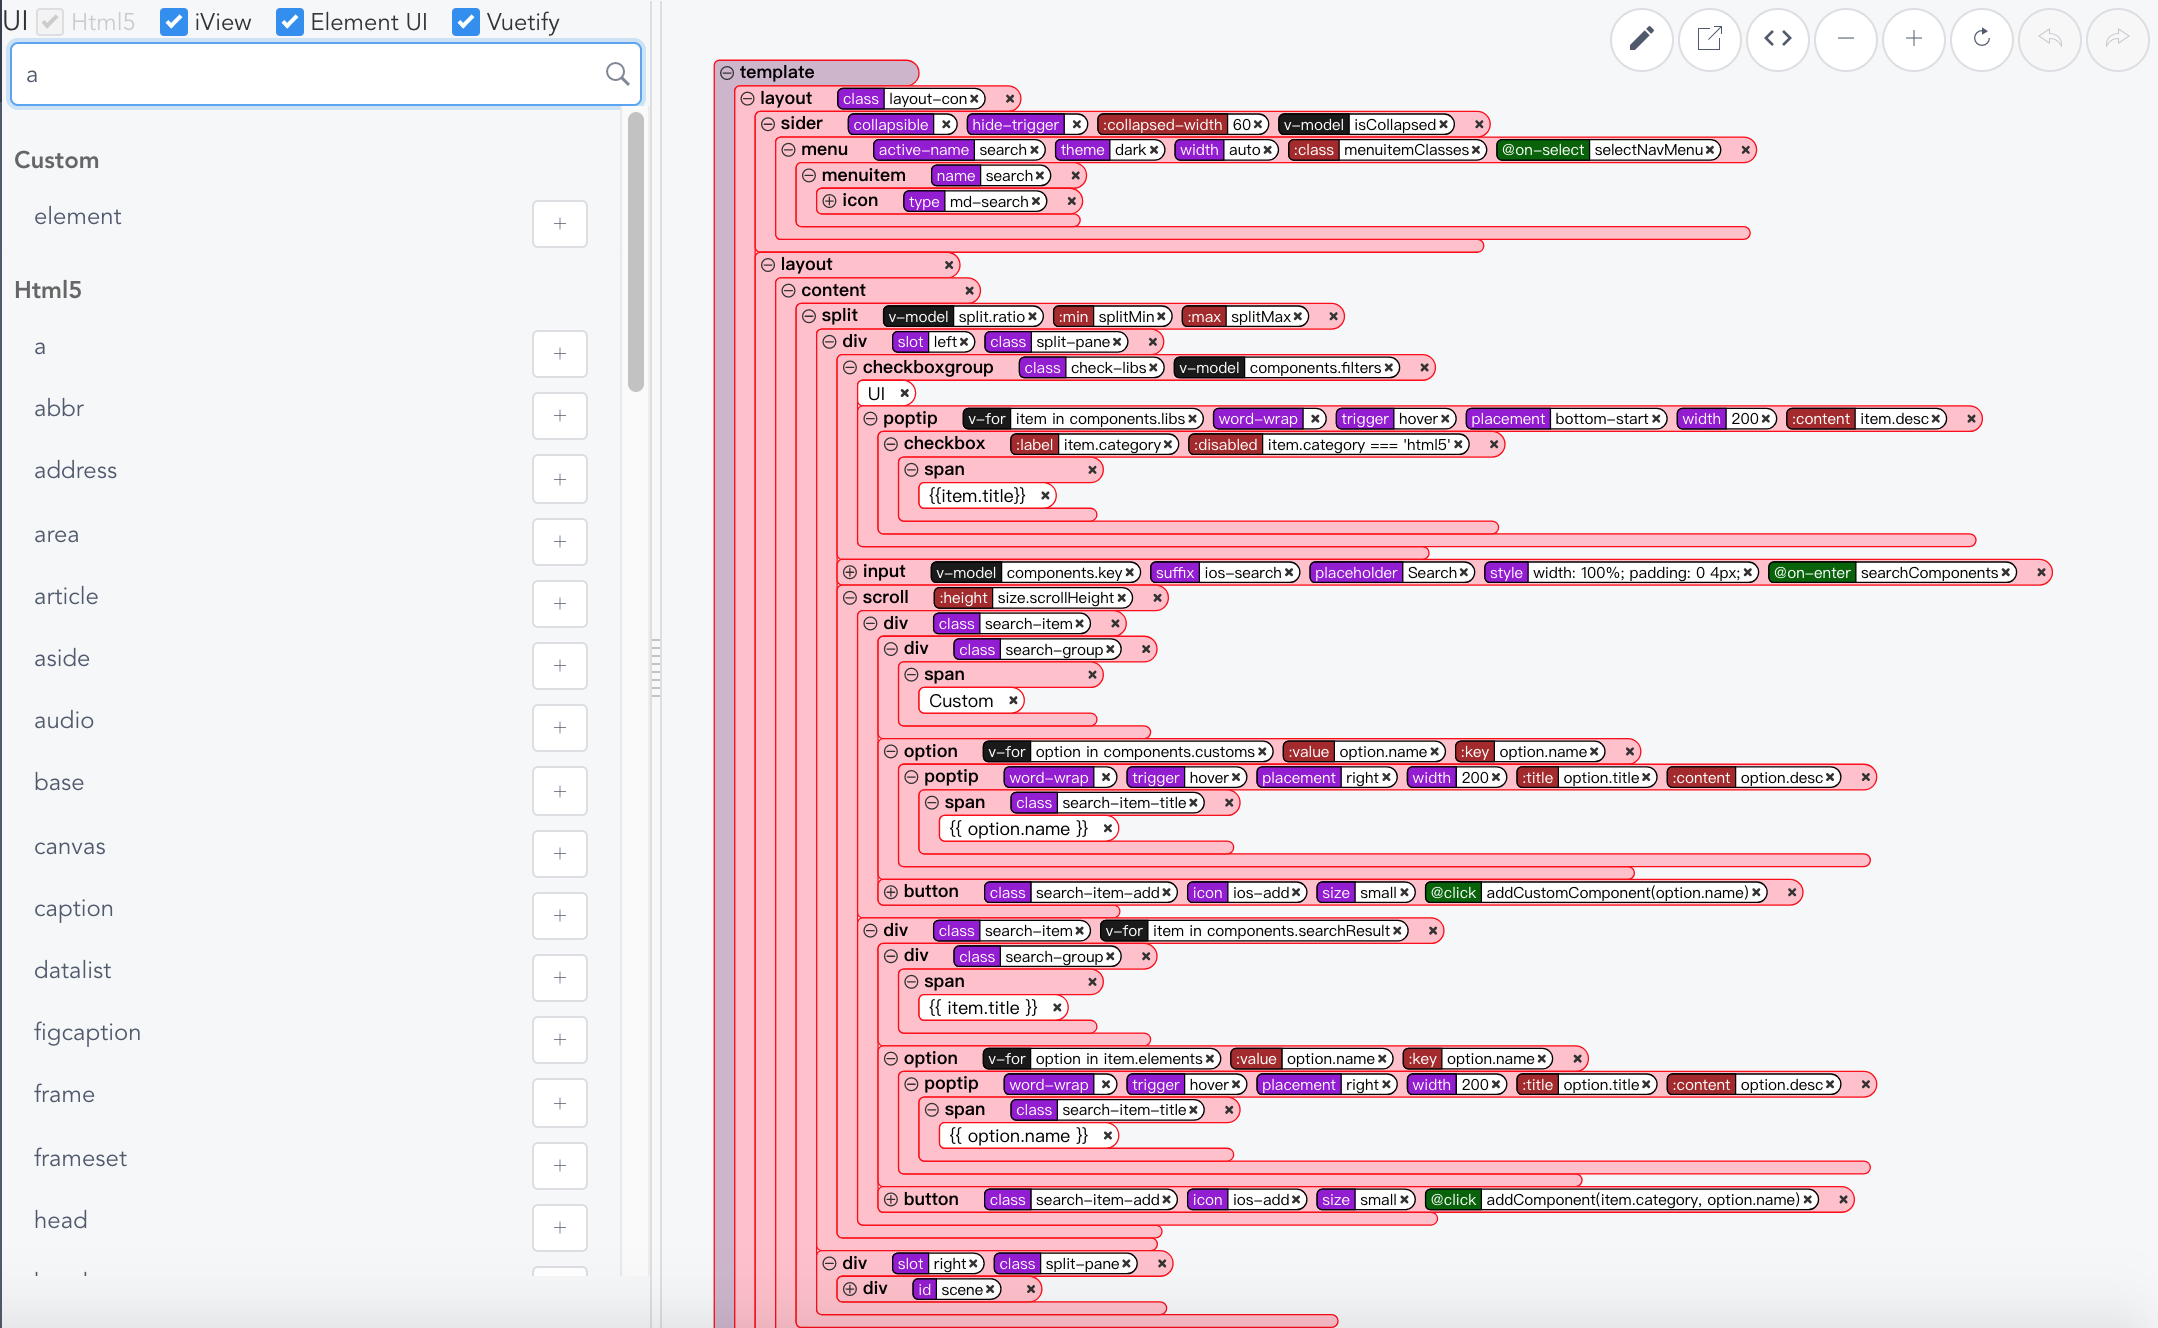Click the minus zoom-out icon
The image size is (2158, 1328).
click(1845, 39)
